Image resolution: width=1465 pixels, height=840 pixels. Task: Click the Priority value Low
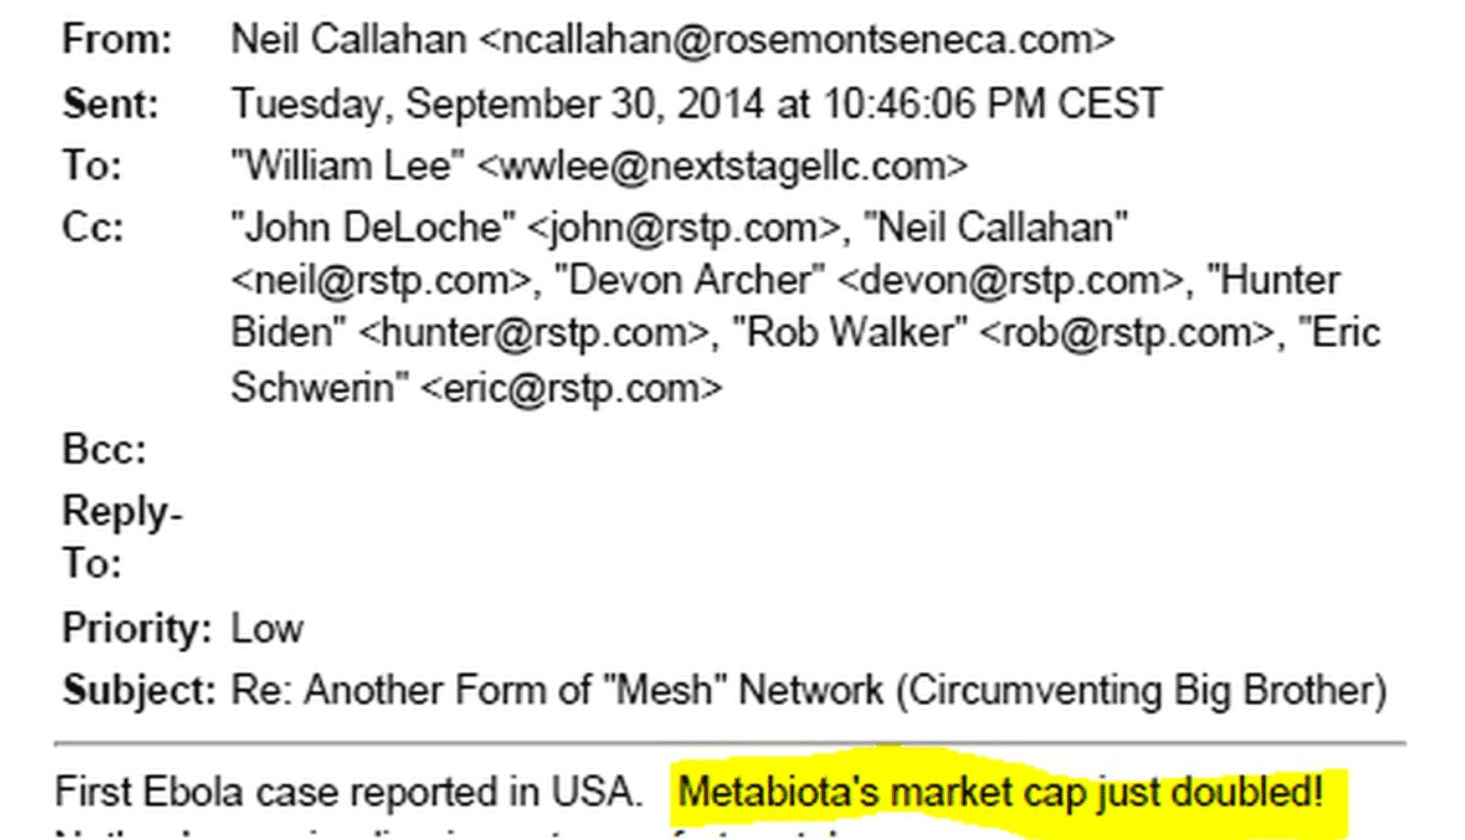[x=267, y=629]
